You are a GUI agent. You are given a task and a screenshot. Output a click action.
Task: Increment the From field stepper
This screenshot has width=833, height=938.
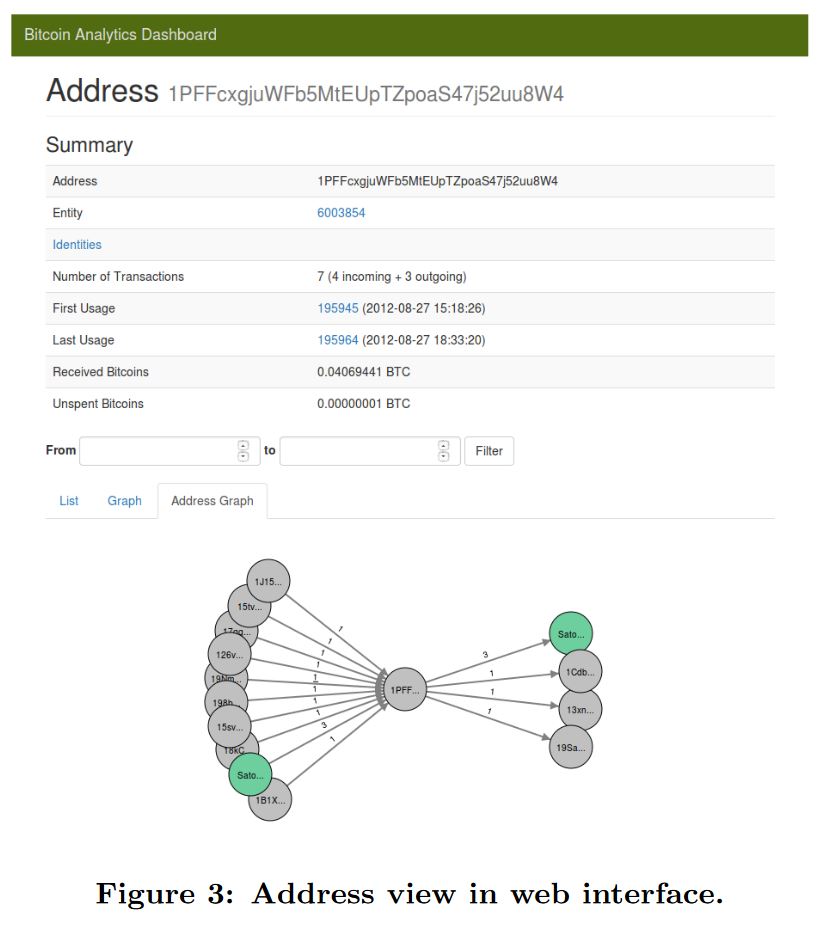coord(243,446)
